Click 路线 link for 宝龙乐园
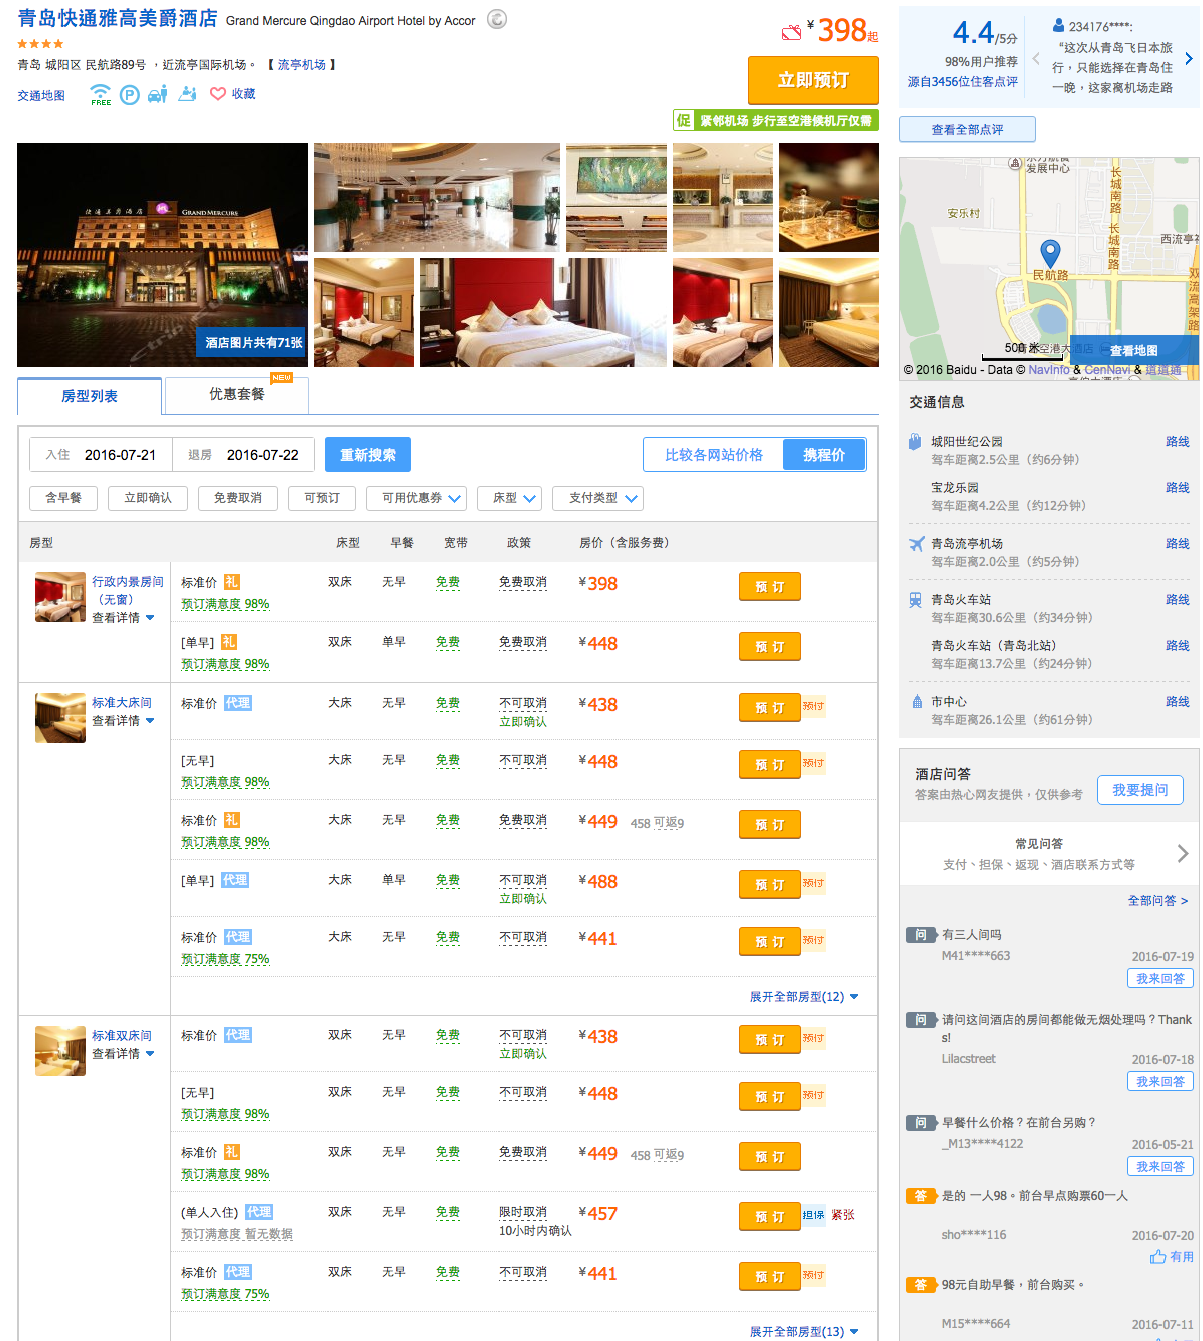Viewport: 1203px width, 1341px height. coord(1178,488)
